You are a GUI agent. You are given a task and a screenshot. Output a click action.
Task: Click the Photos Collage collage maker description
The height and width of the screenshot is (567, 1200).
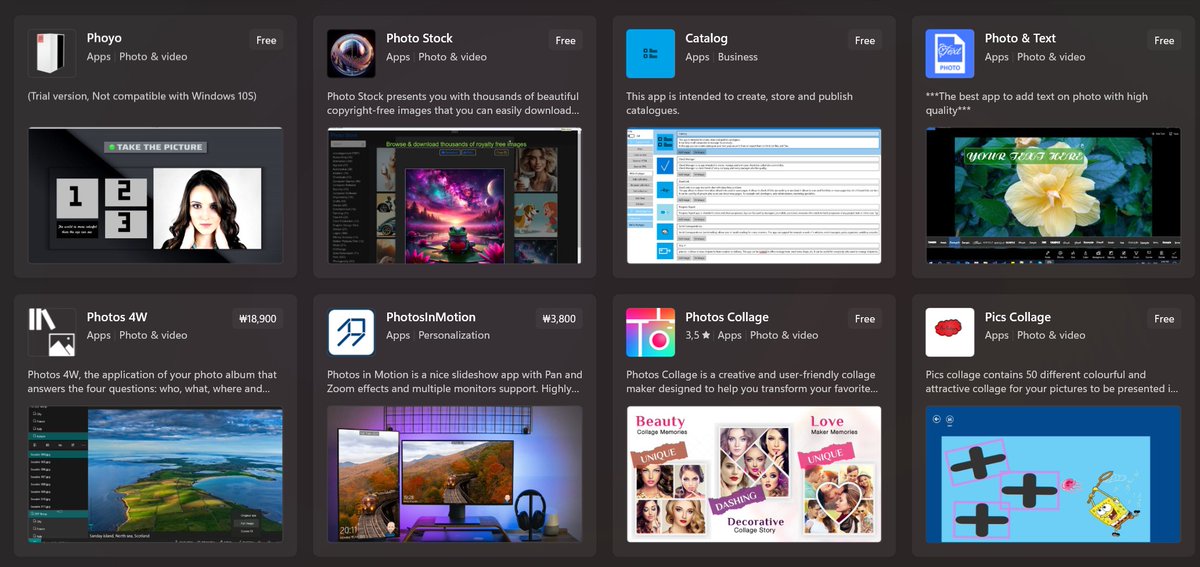point(752,382)
